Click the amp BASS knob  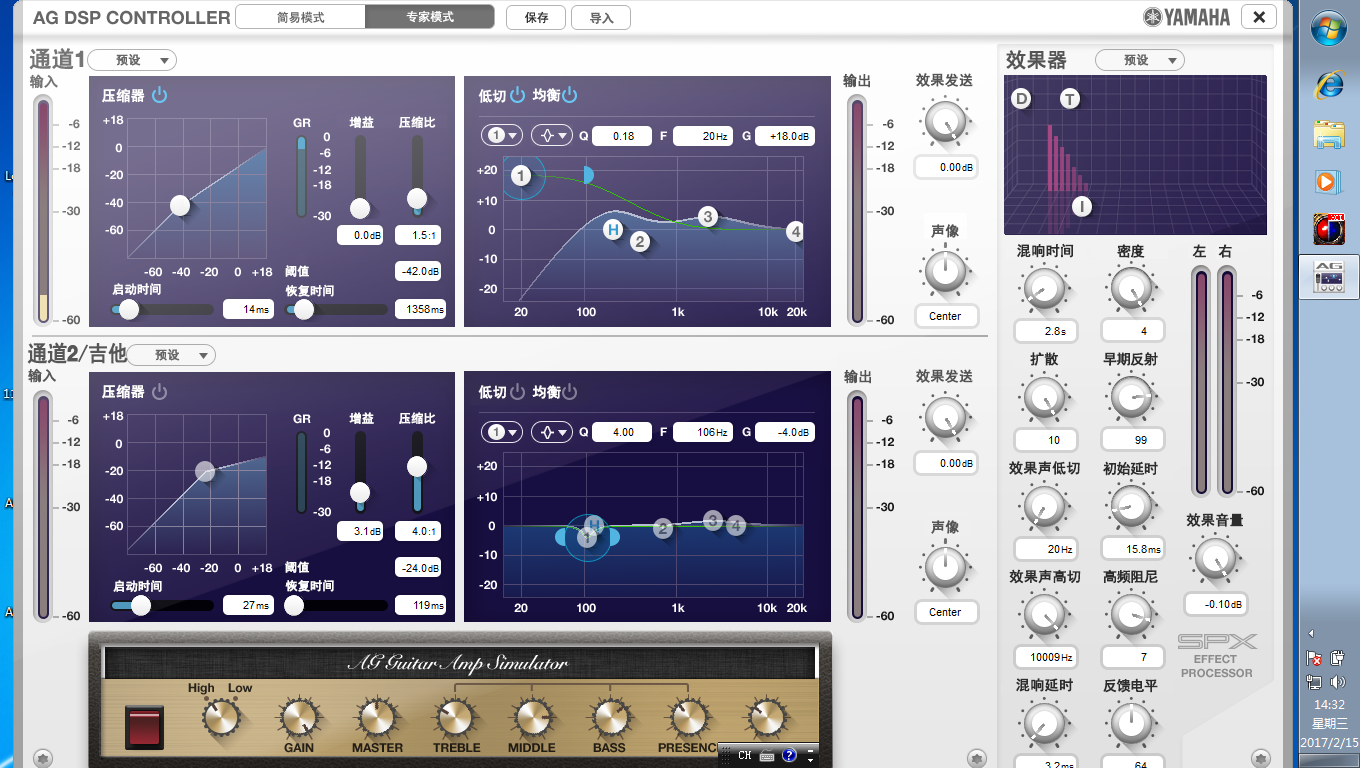click(609, 718)
